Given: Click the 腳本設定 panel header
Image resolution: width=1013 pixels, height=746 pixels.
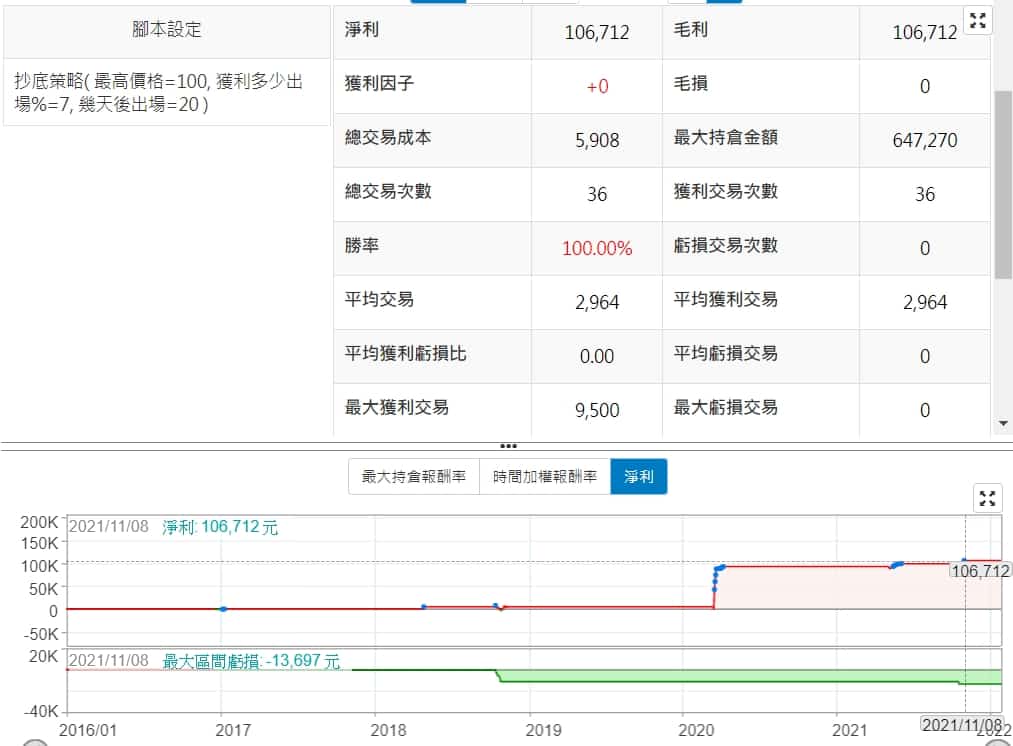Looking at the screenshot, I should (x=167, y=30).
